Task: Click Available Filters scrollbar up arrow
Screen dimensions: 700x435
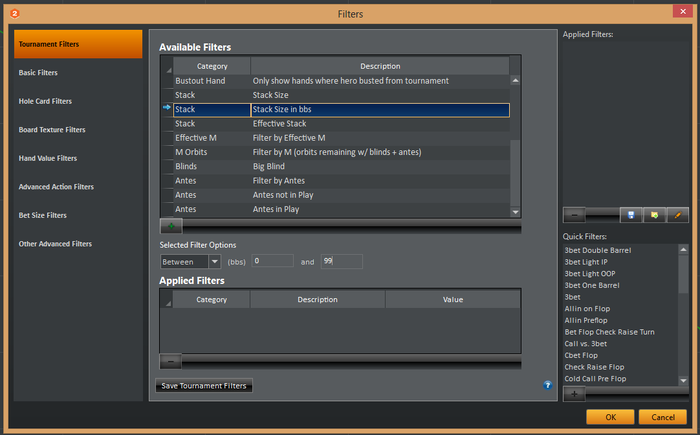Action: tap(515, 81)
